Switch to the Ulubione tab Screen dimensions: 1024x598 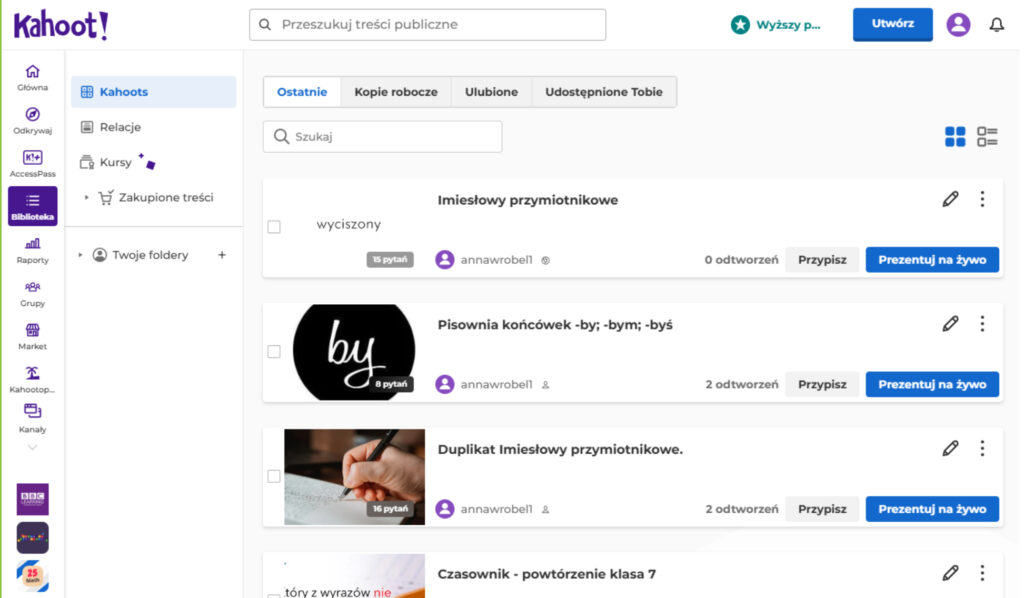pos(491,92)
